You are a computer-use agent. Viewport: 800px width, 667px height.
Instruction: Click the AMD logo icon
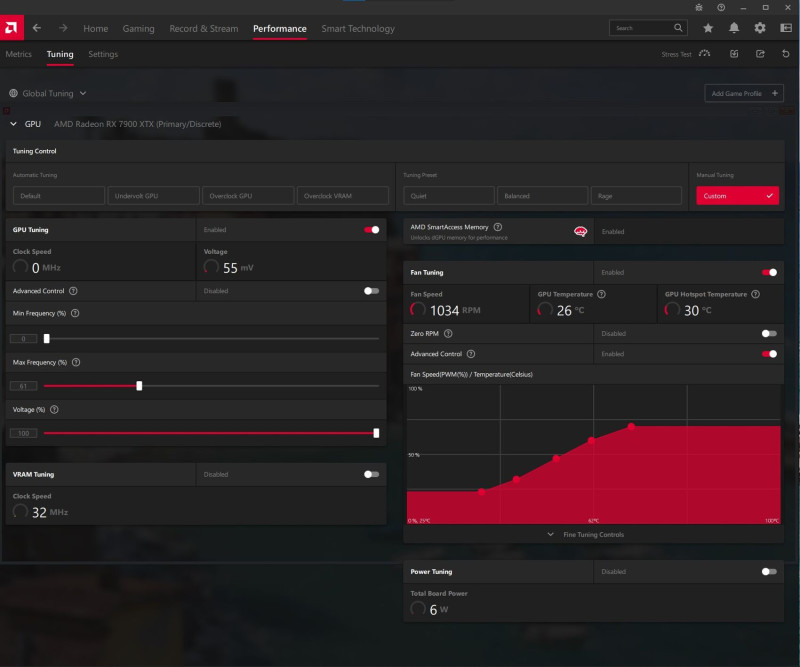[11, 28]
